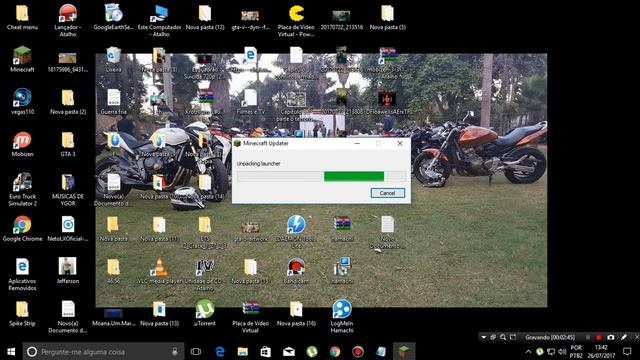Launch vegas110 from the desktop
640x360 pixels.
tap(22, 101)
